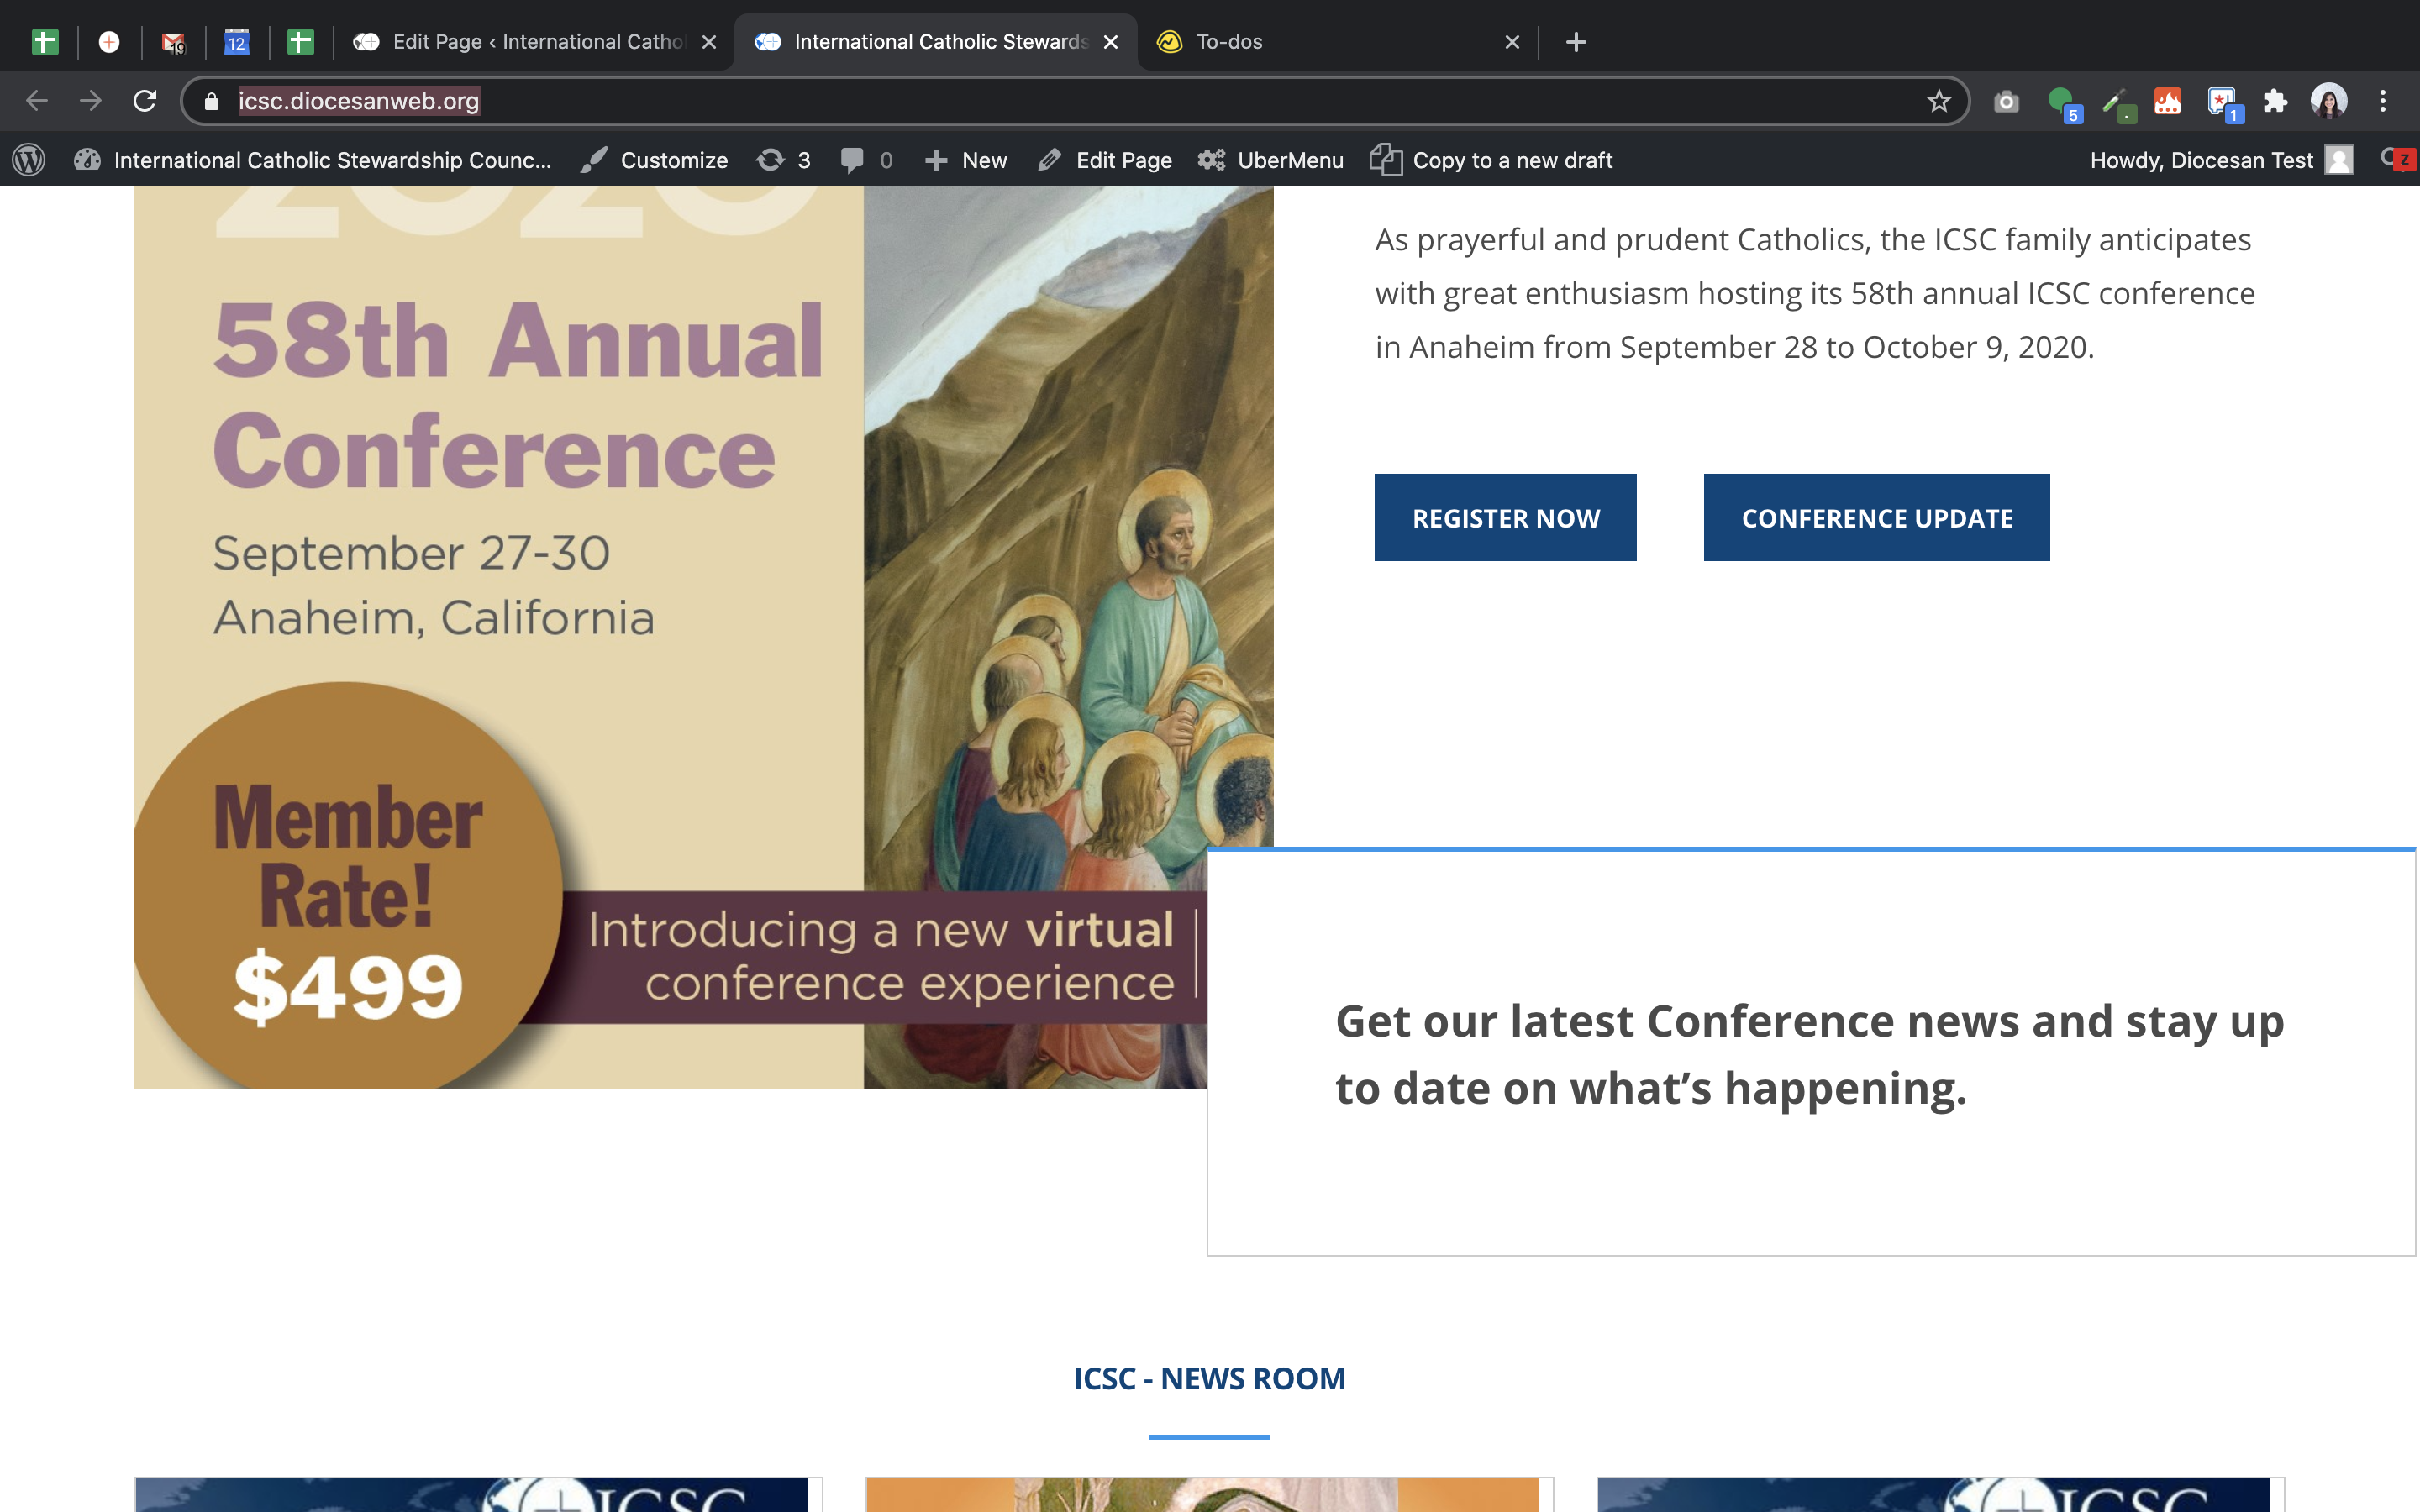
Task: Click the CONFERENCE UPDATE button
Action: (1876, 518)
